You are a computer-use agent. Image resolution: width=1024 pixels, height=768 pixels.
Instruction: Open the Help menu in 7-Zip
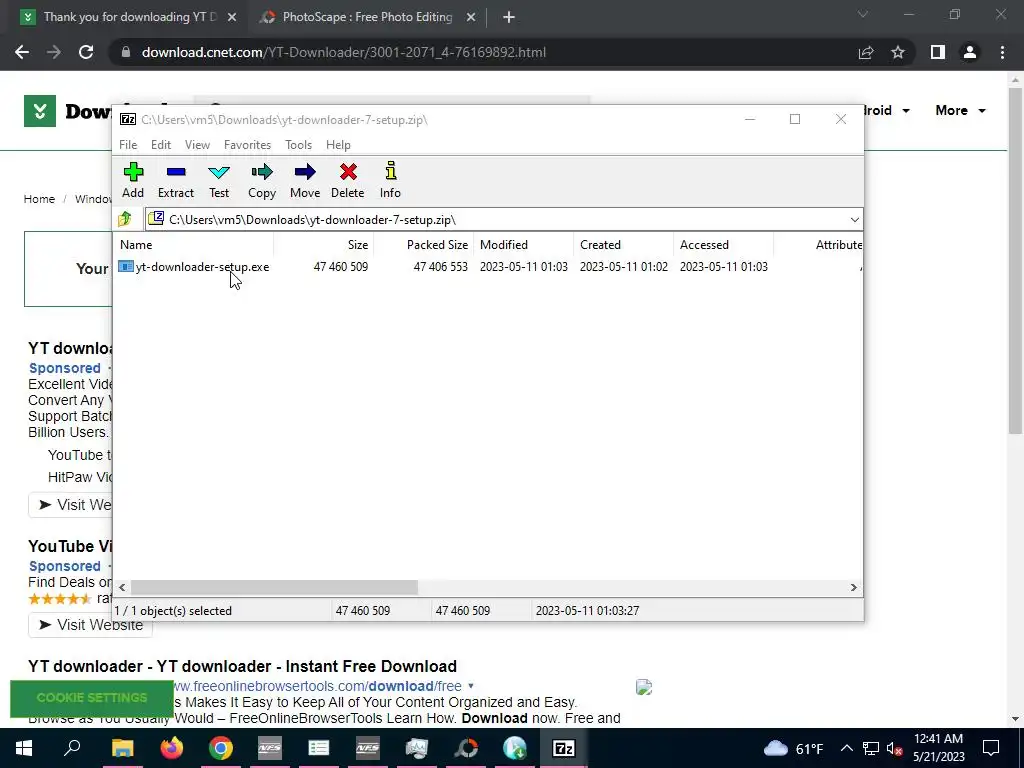point(338,145)
